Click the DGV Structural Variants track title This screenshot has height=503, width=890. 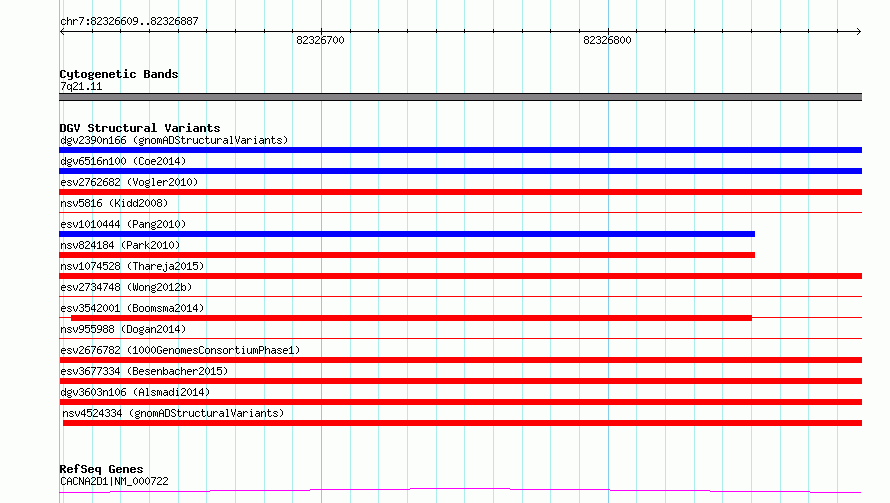pyautogui.click(x=140, y=128)
